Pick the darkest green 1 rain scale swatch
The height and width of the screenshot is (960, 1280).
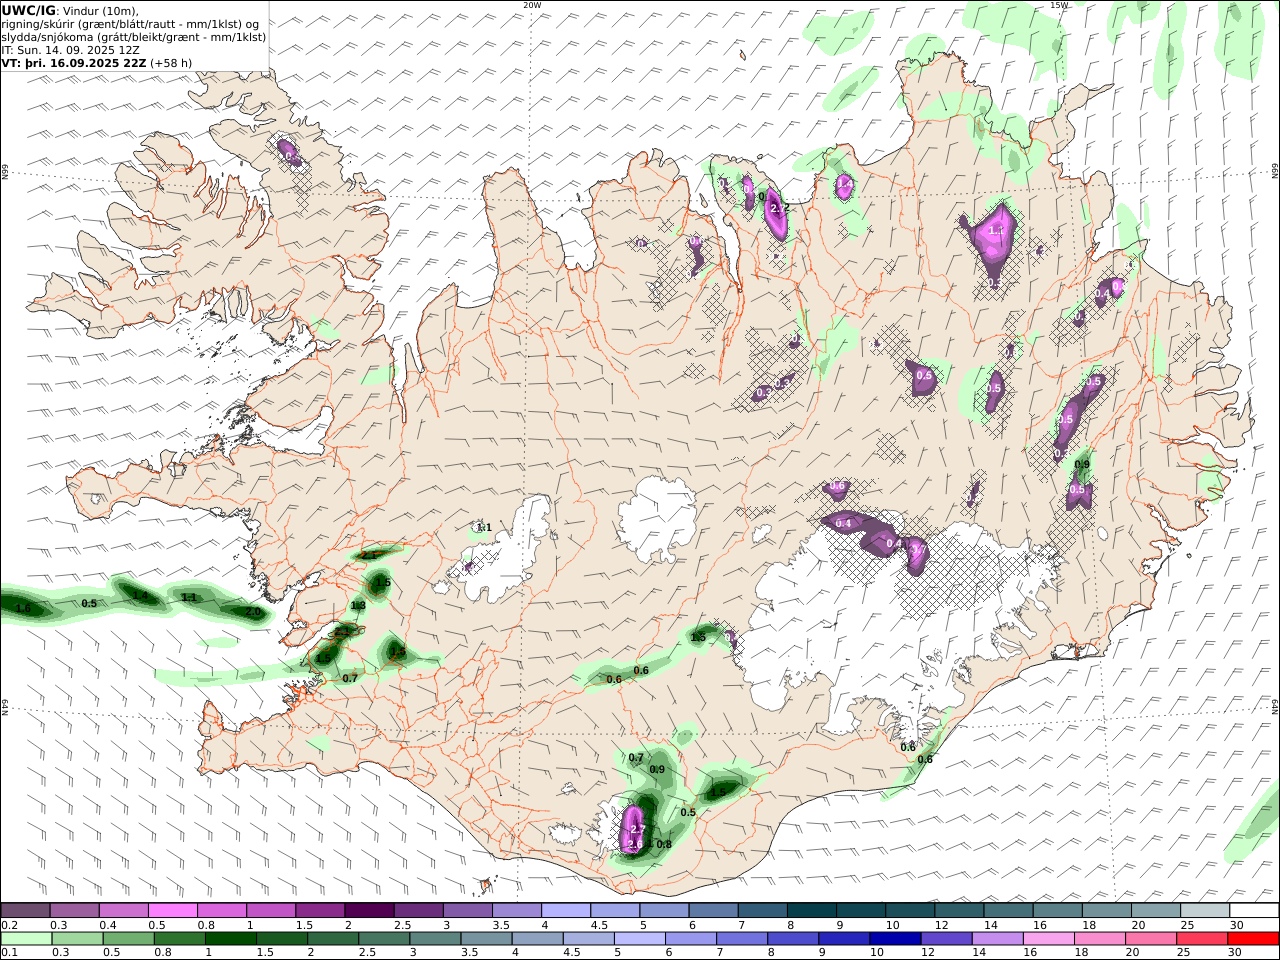click(230, 938)
